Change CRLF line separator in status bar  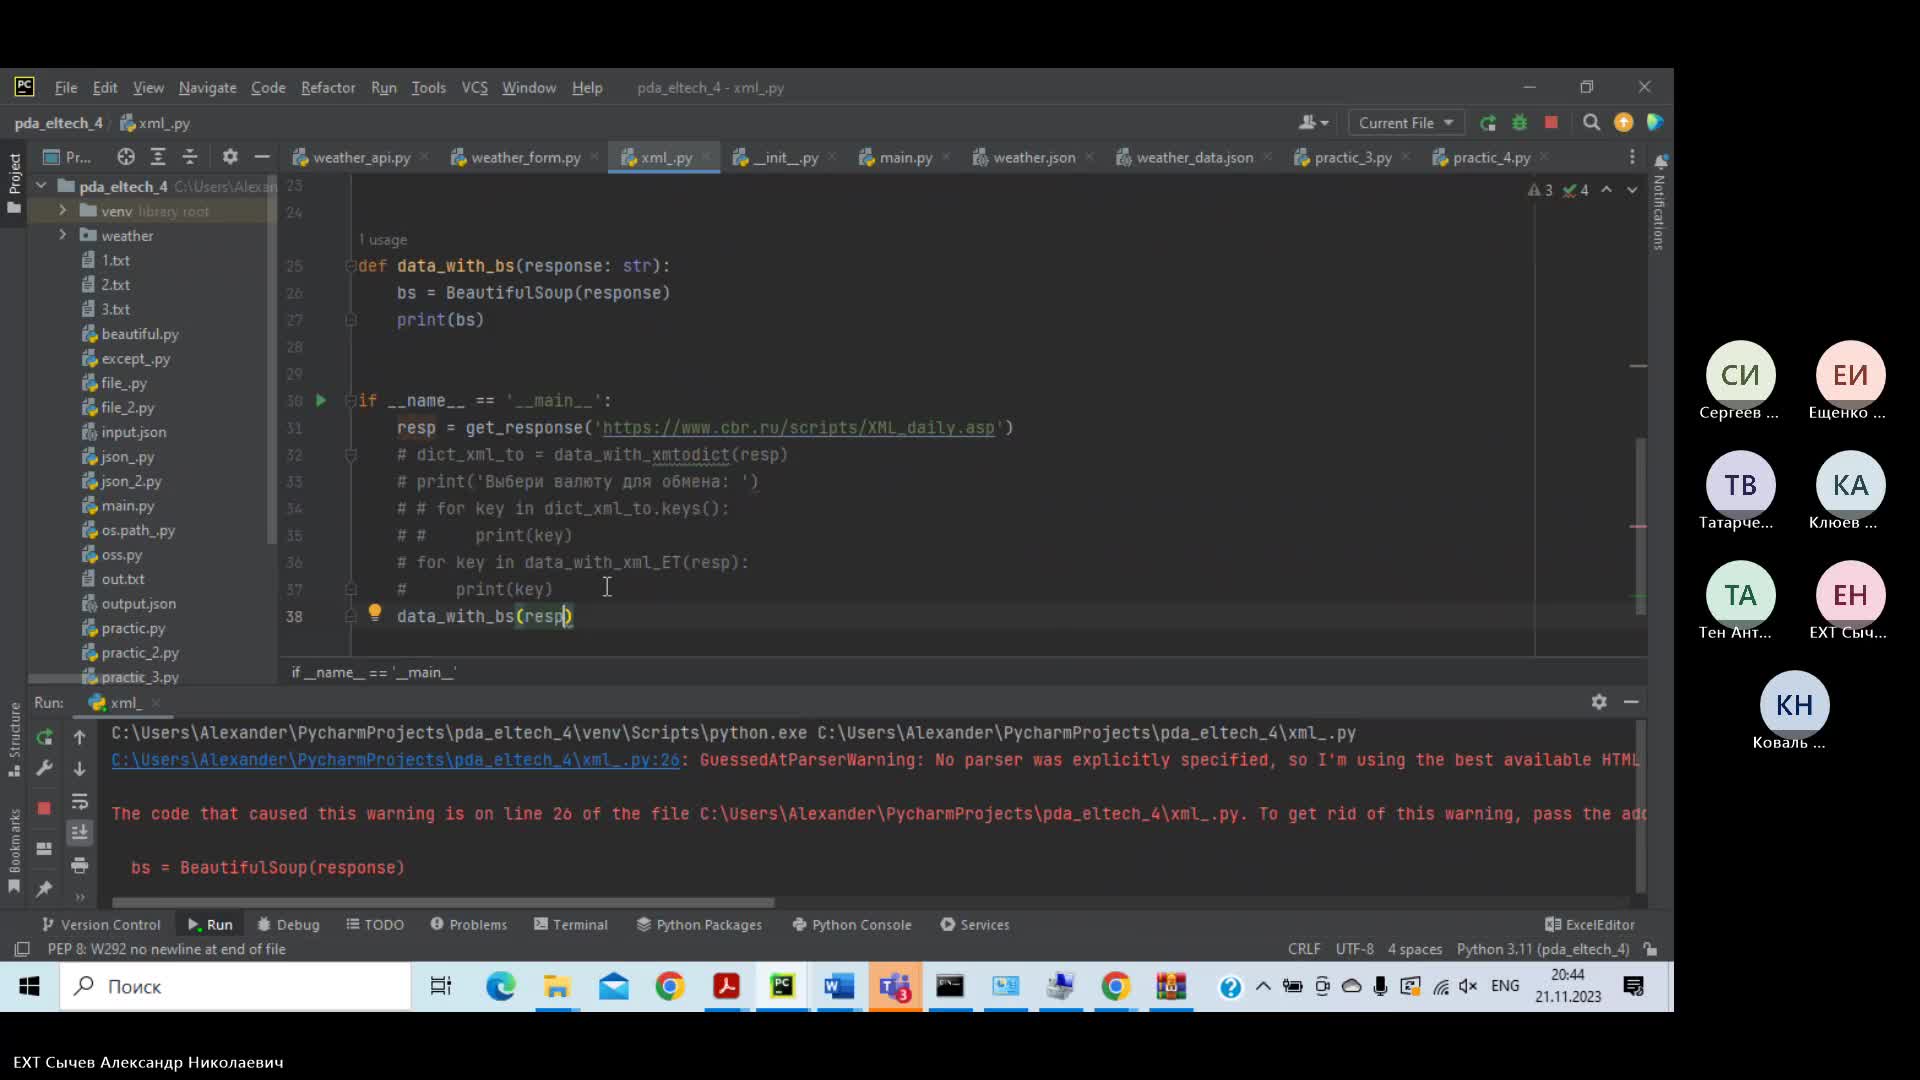click(1304, 949)
